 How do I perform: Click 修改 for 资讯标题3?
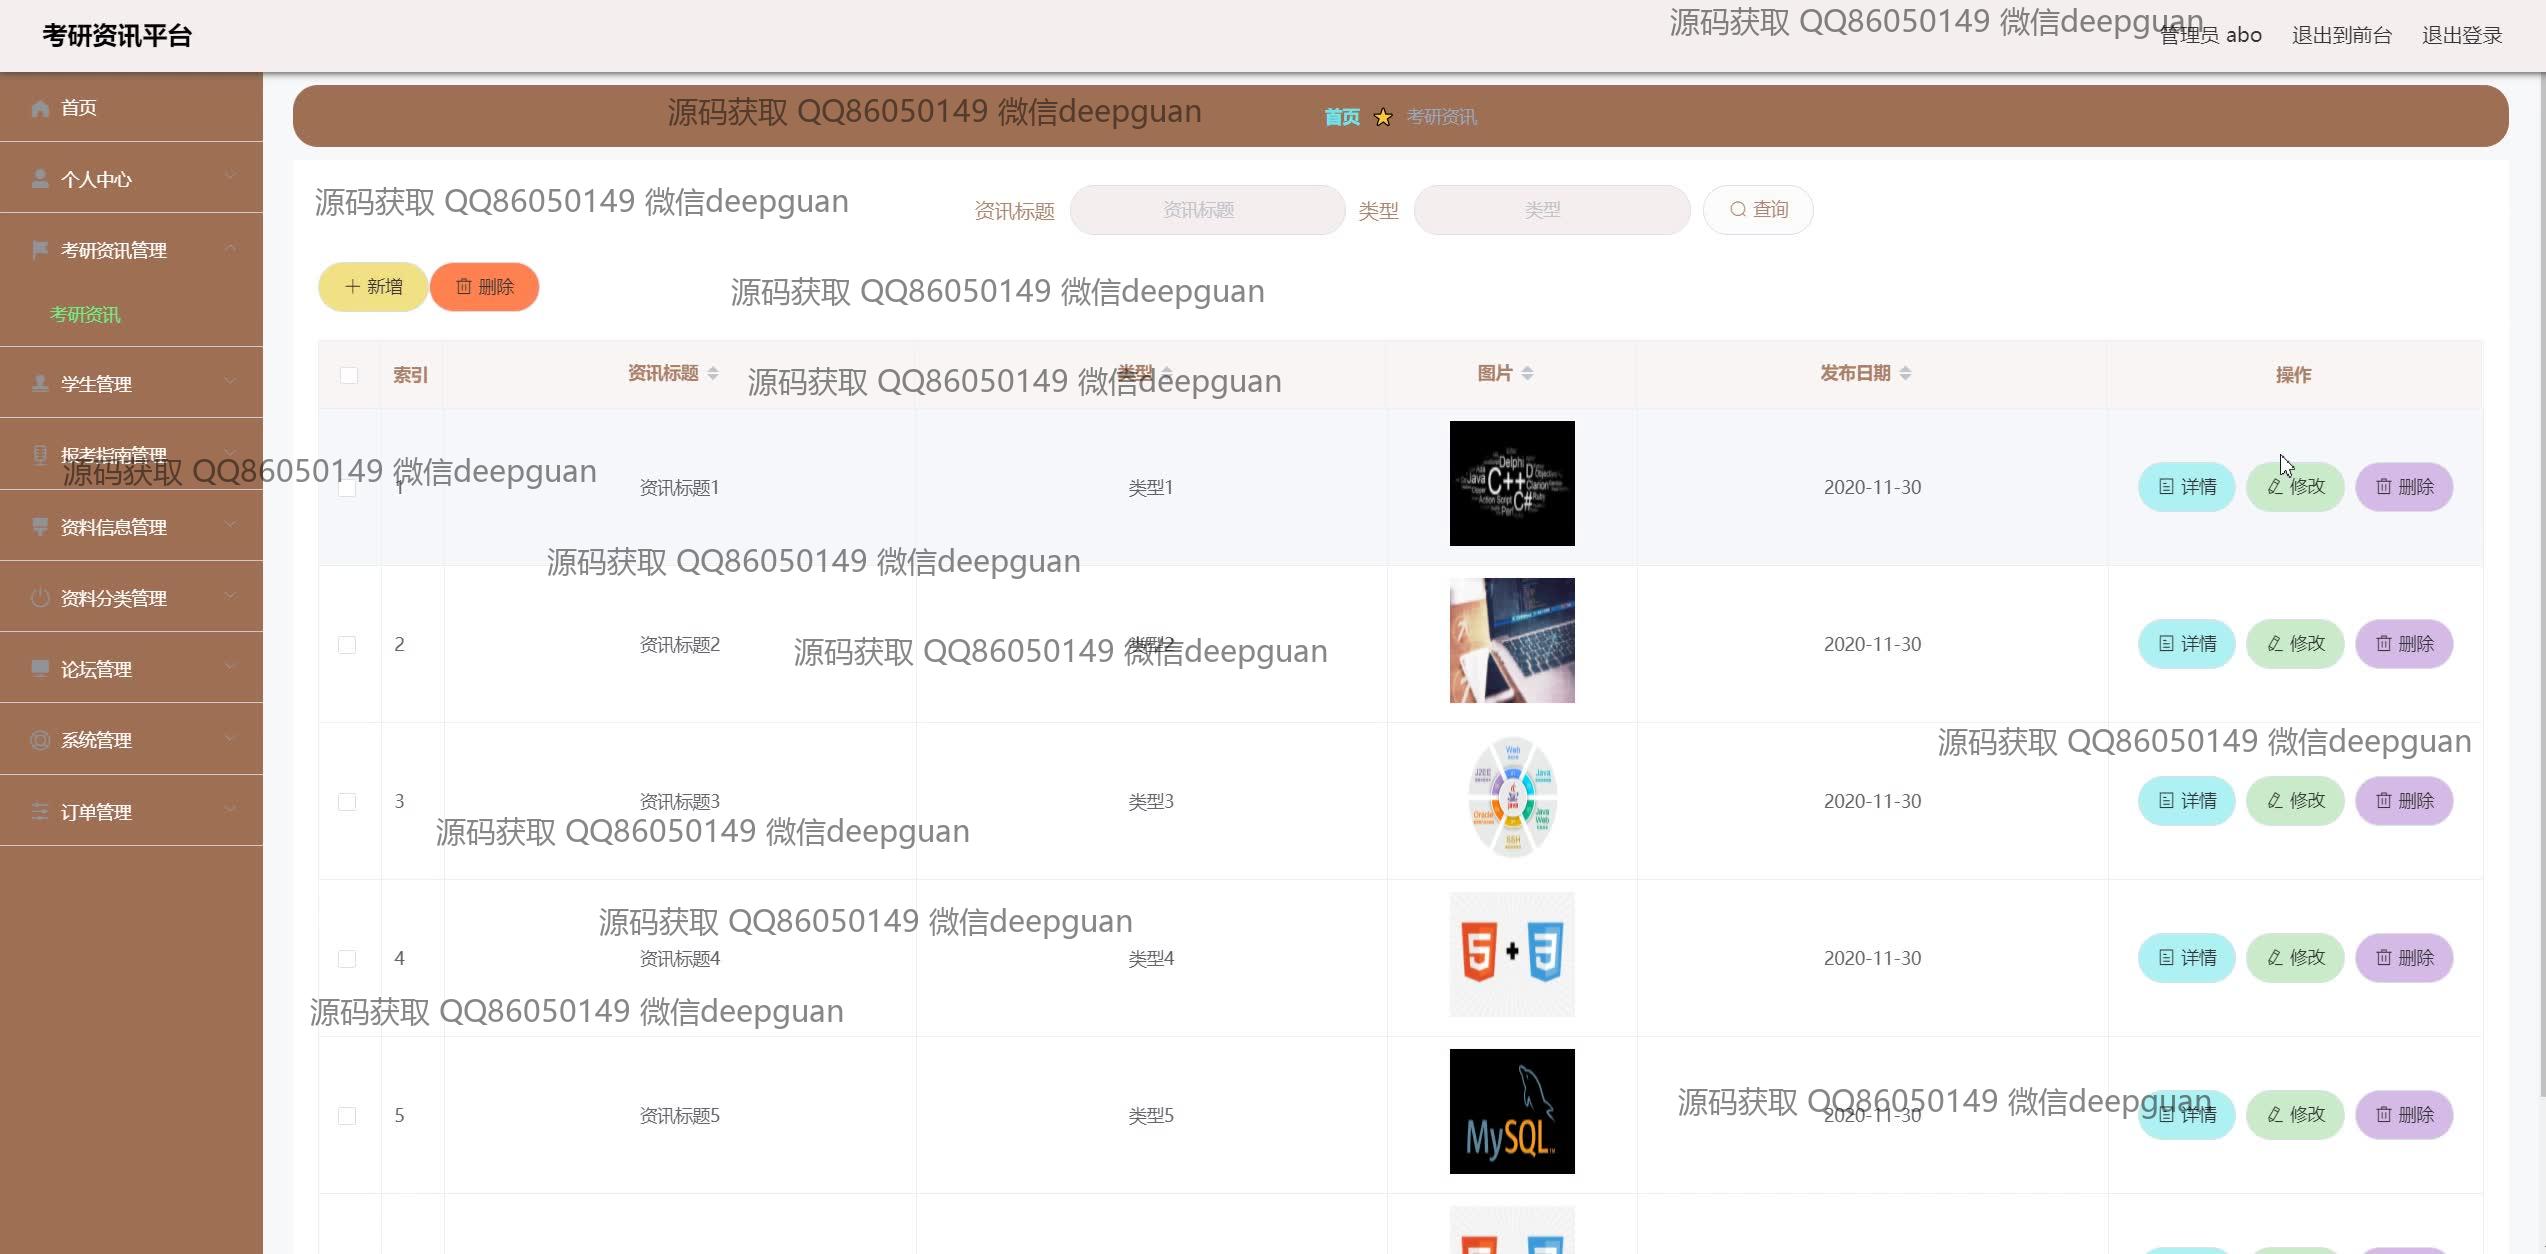2295,801
